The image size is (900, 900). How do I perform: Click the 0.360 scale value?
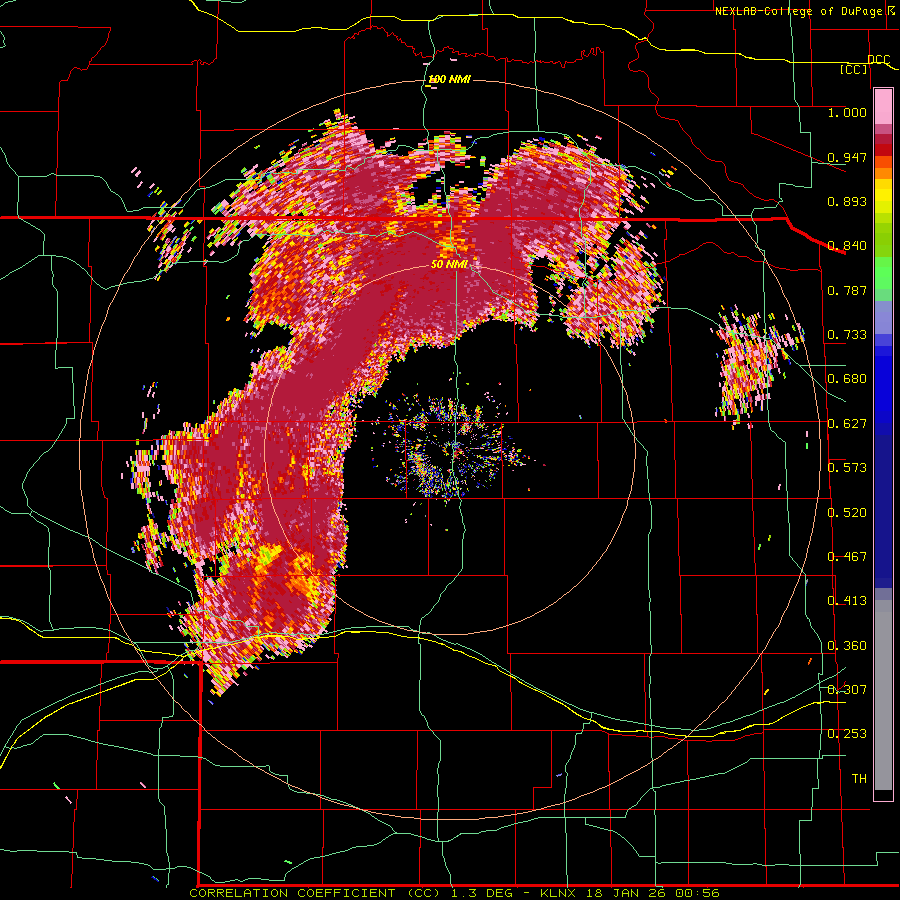pyautogui.click(x=847, y=646)
